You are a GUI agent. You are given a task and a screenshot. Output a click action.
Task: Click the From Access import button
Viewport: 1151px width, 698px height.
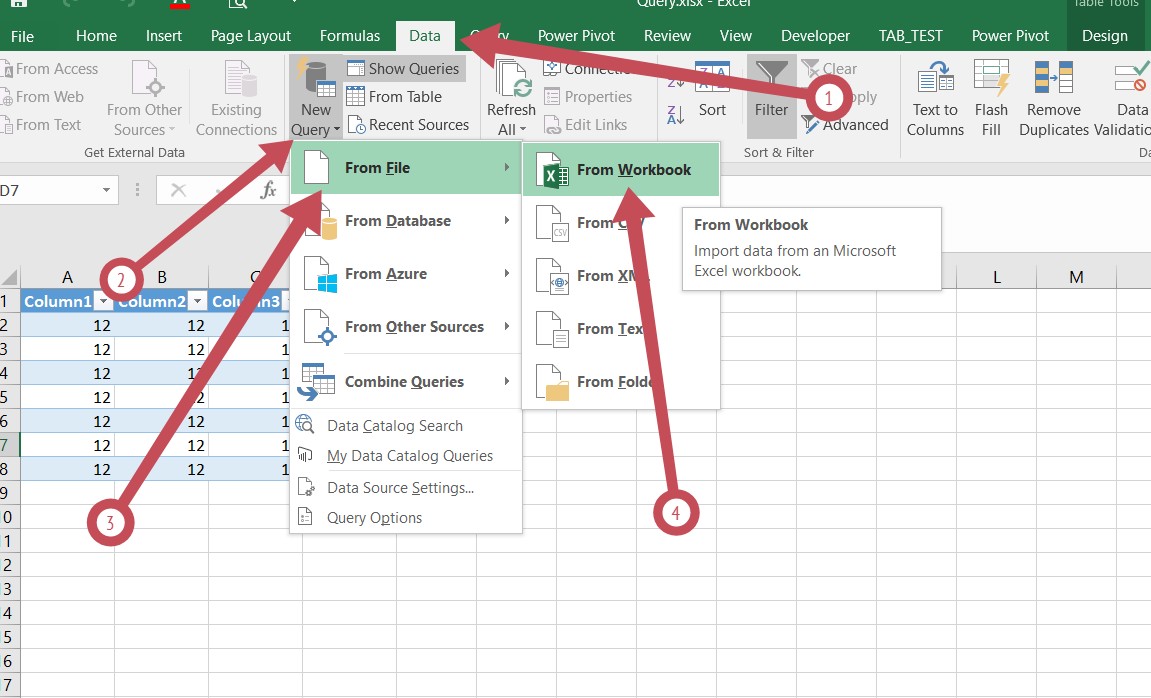[50, 69]
